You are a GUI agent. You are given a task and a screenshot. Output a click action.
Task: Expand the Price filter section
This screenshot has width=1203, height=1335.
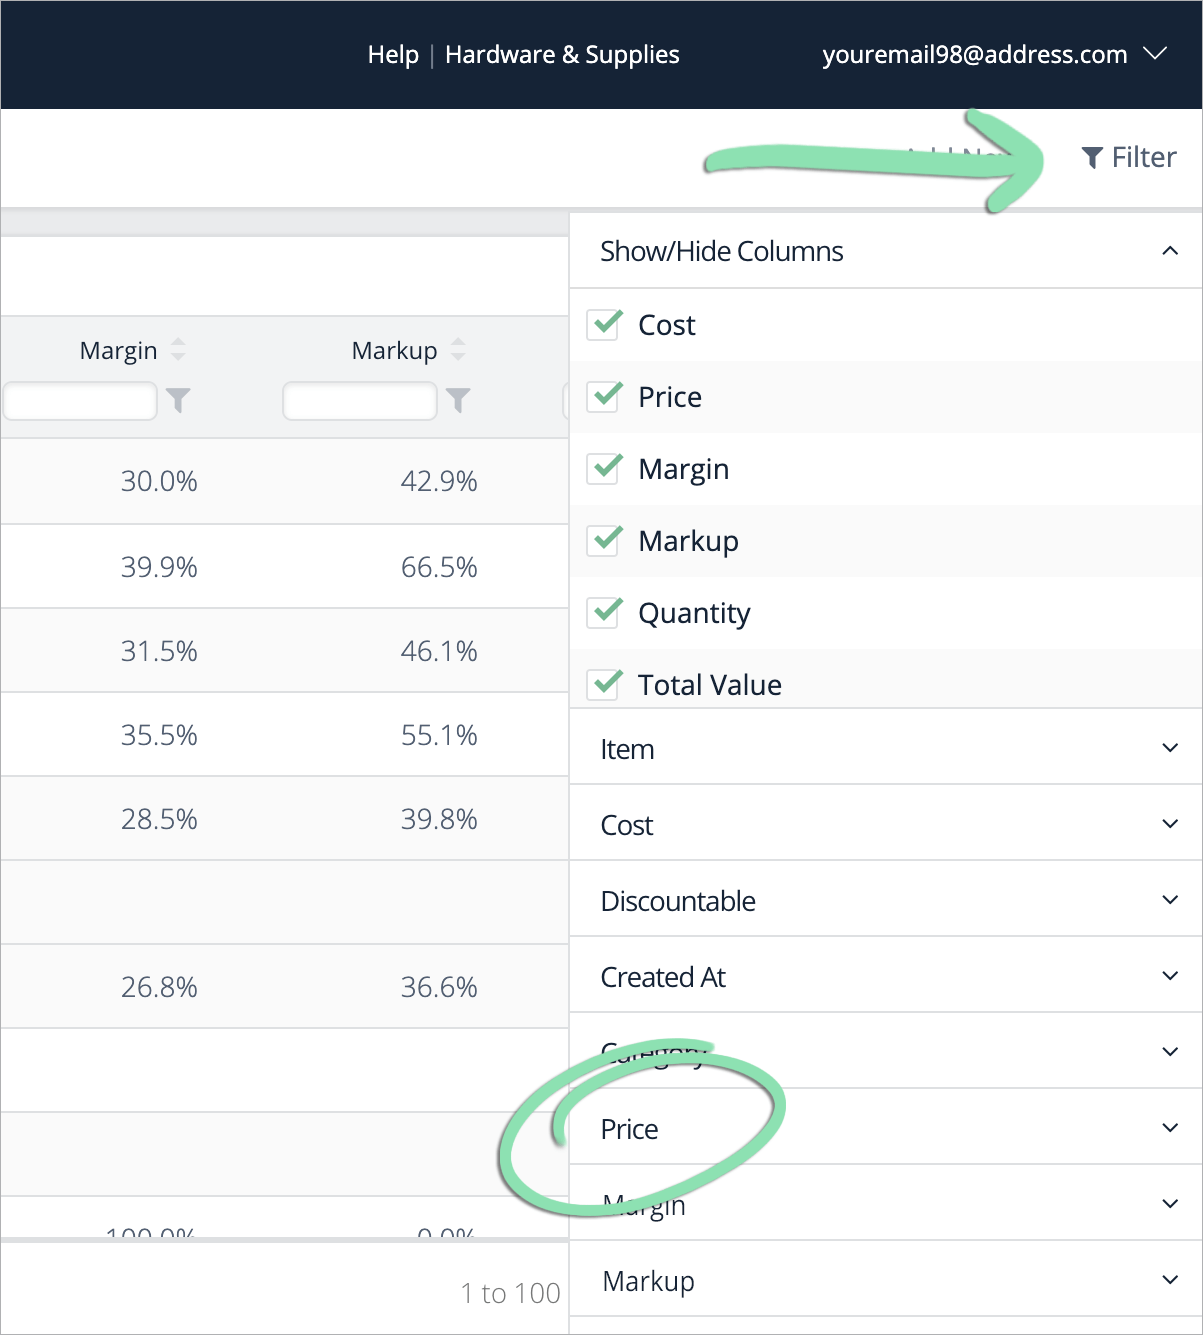886,1128
